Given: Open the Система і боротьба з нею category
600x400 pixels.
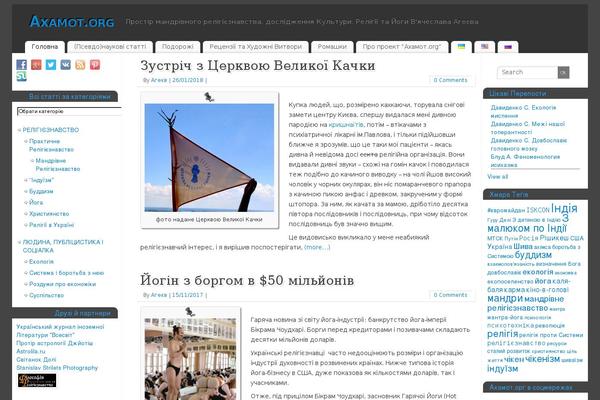Looking at the screenshot, I should (x=67, y=273).
